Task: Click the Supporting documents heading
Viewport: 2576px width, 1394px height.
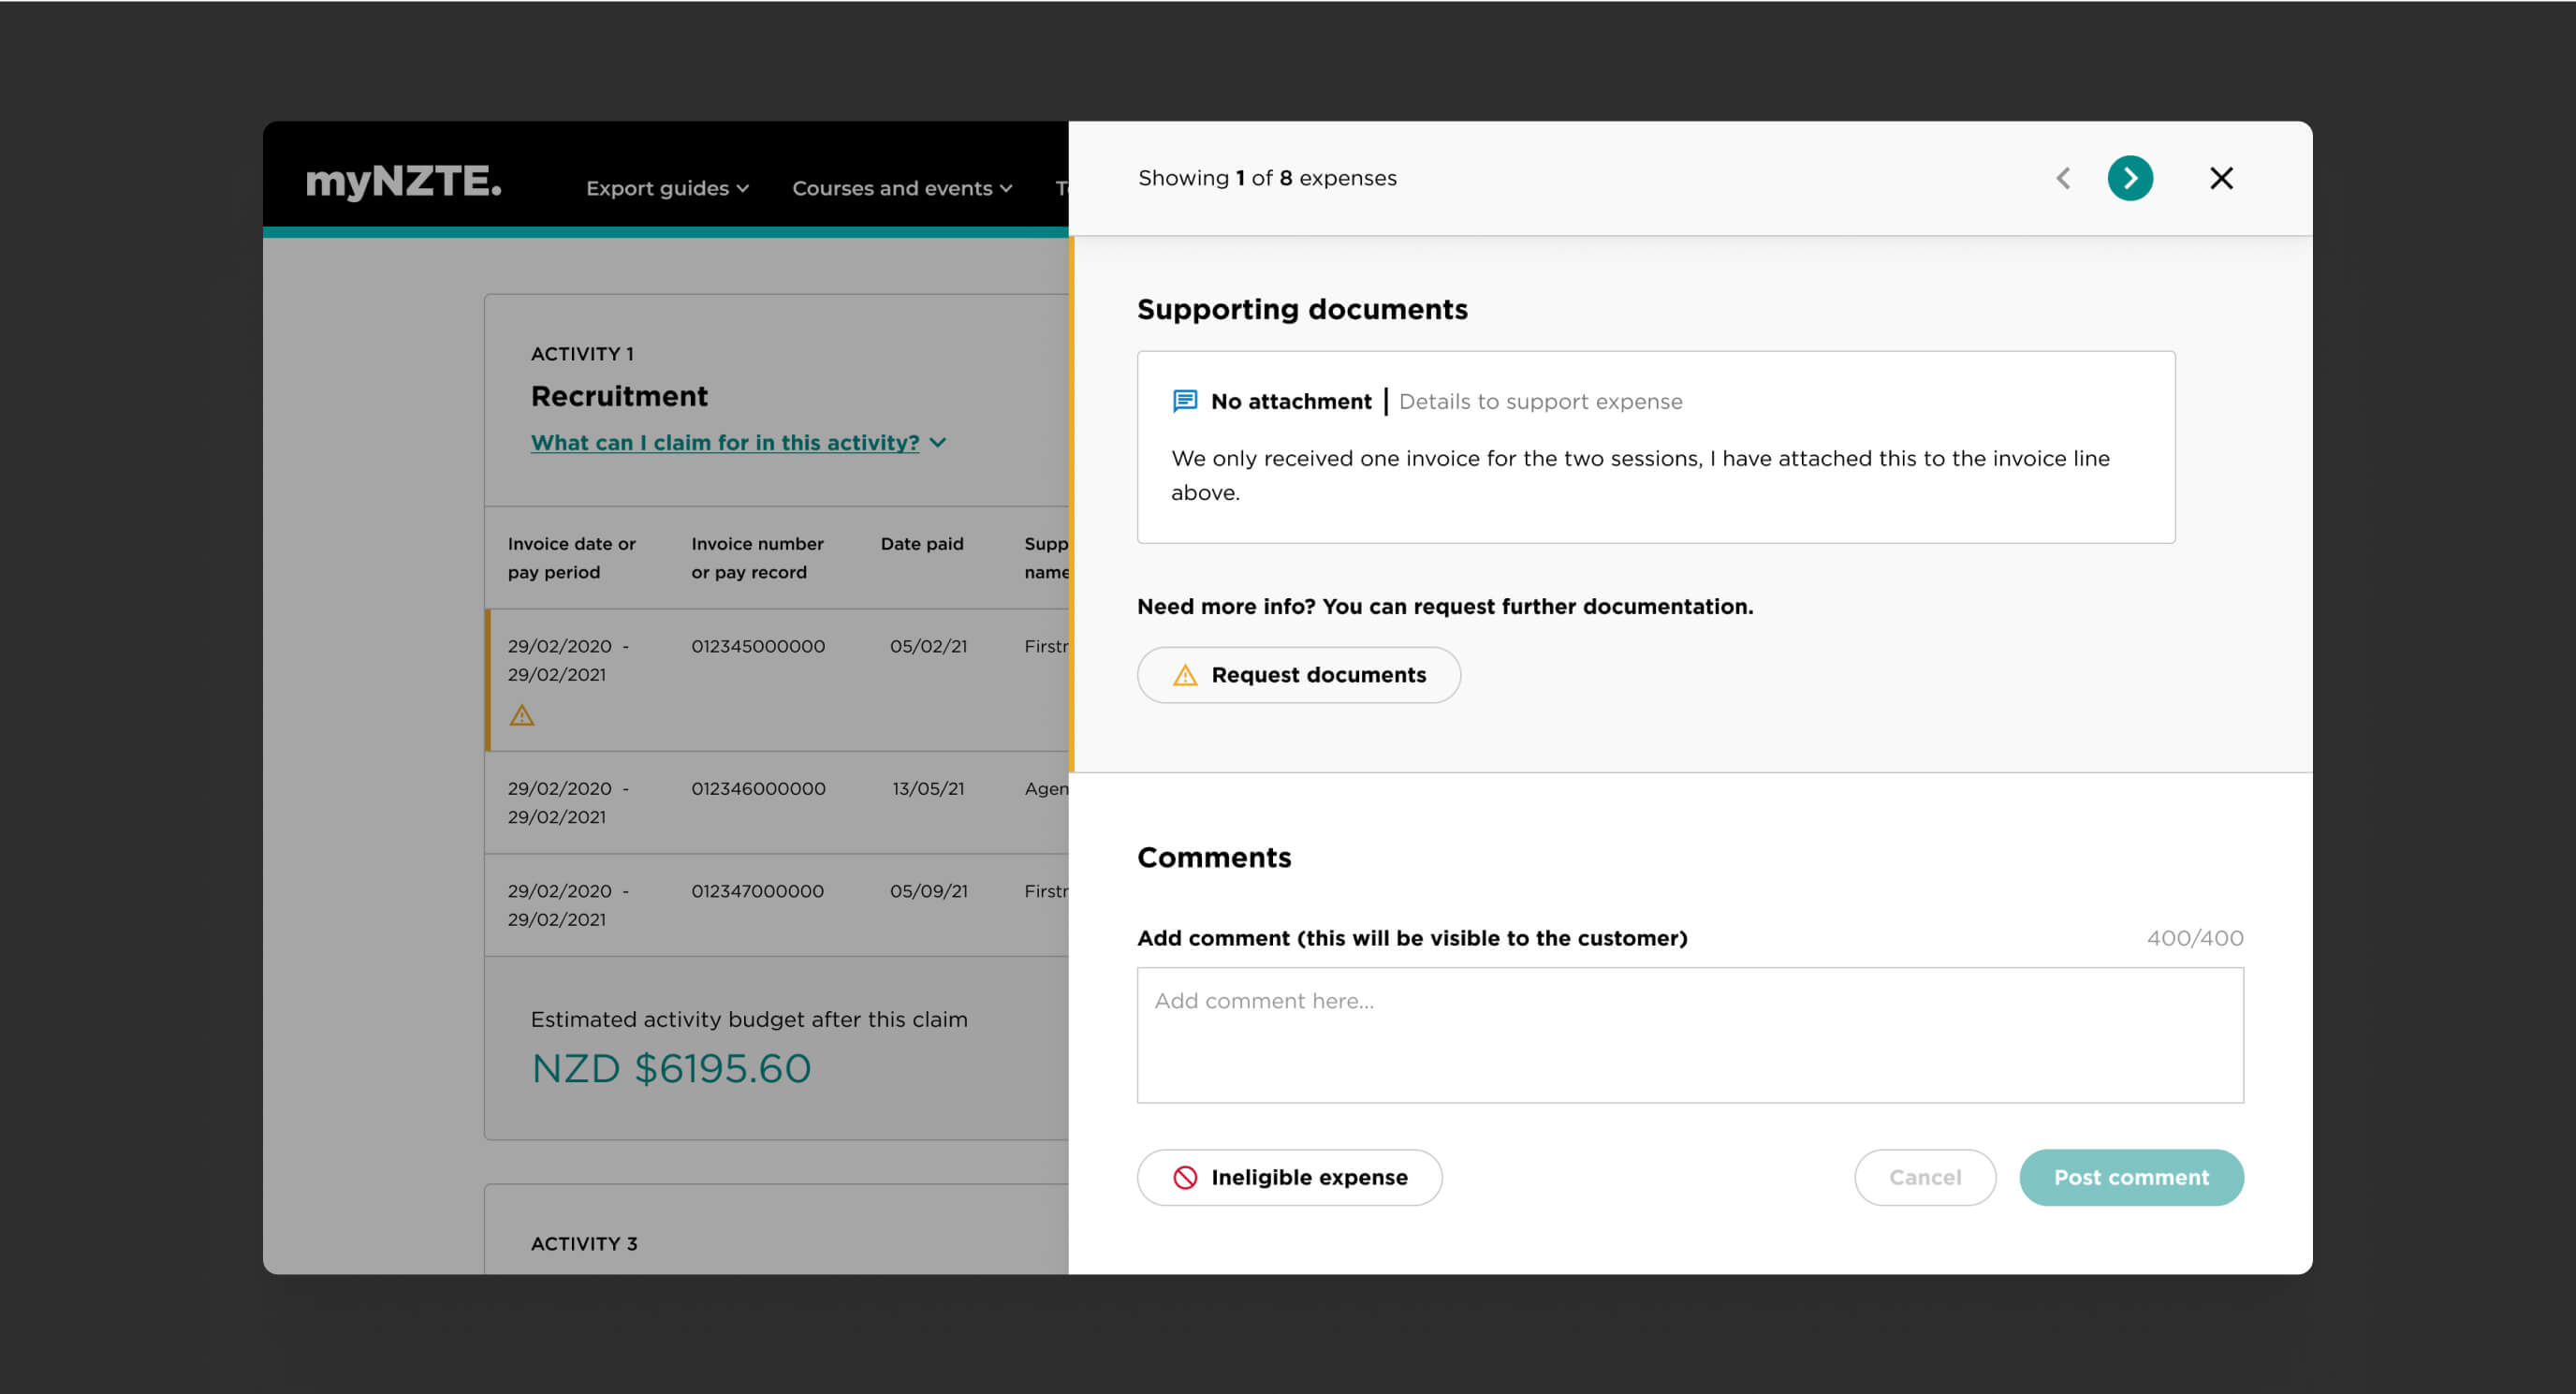Action: [1302, 309]
